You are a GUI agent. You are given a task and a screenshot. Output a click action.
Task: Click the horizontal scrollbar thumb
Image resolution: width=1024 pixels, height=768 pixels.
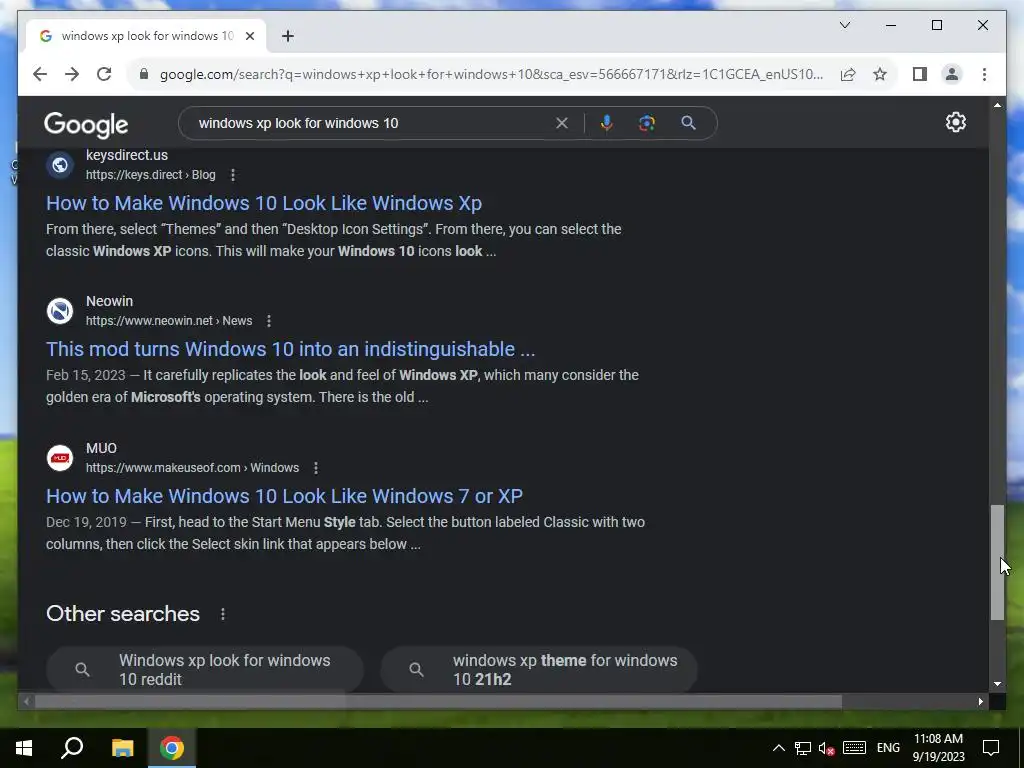pos(438,701)
